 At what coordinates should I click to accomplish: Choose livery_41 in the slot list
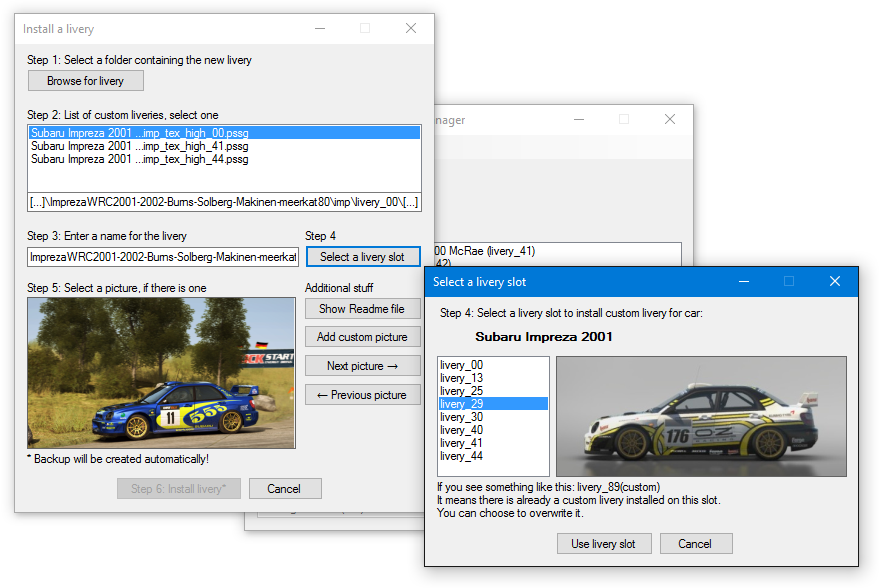pyautogui.click(x=493, y=442)
